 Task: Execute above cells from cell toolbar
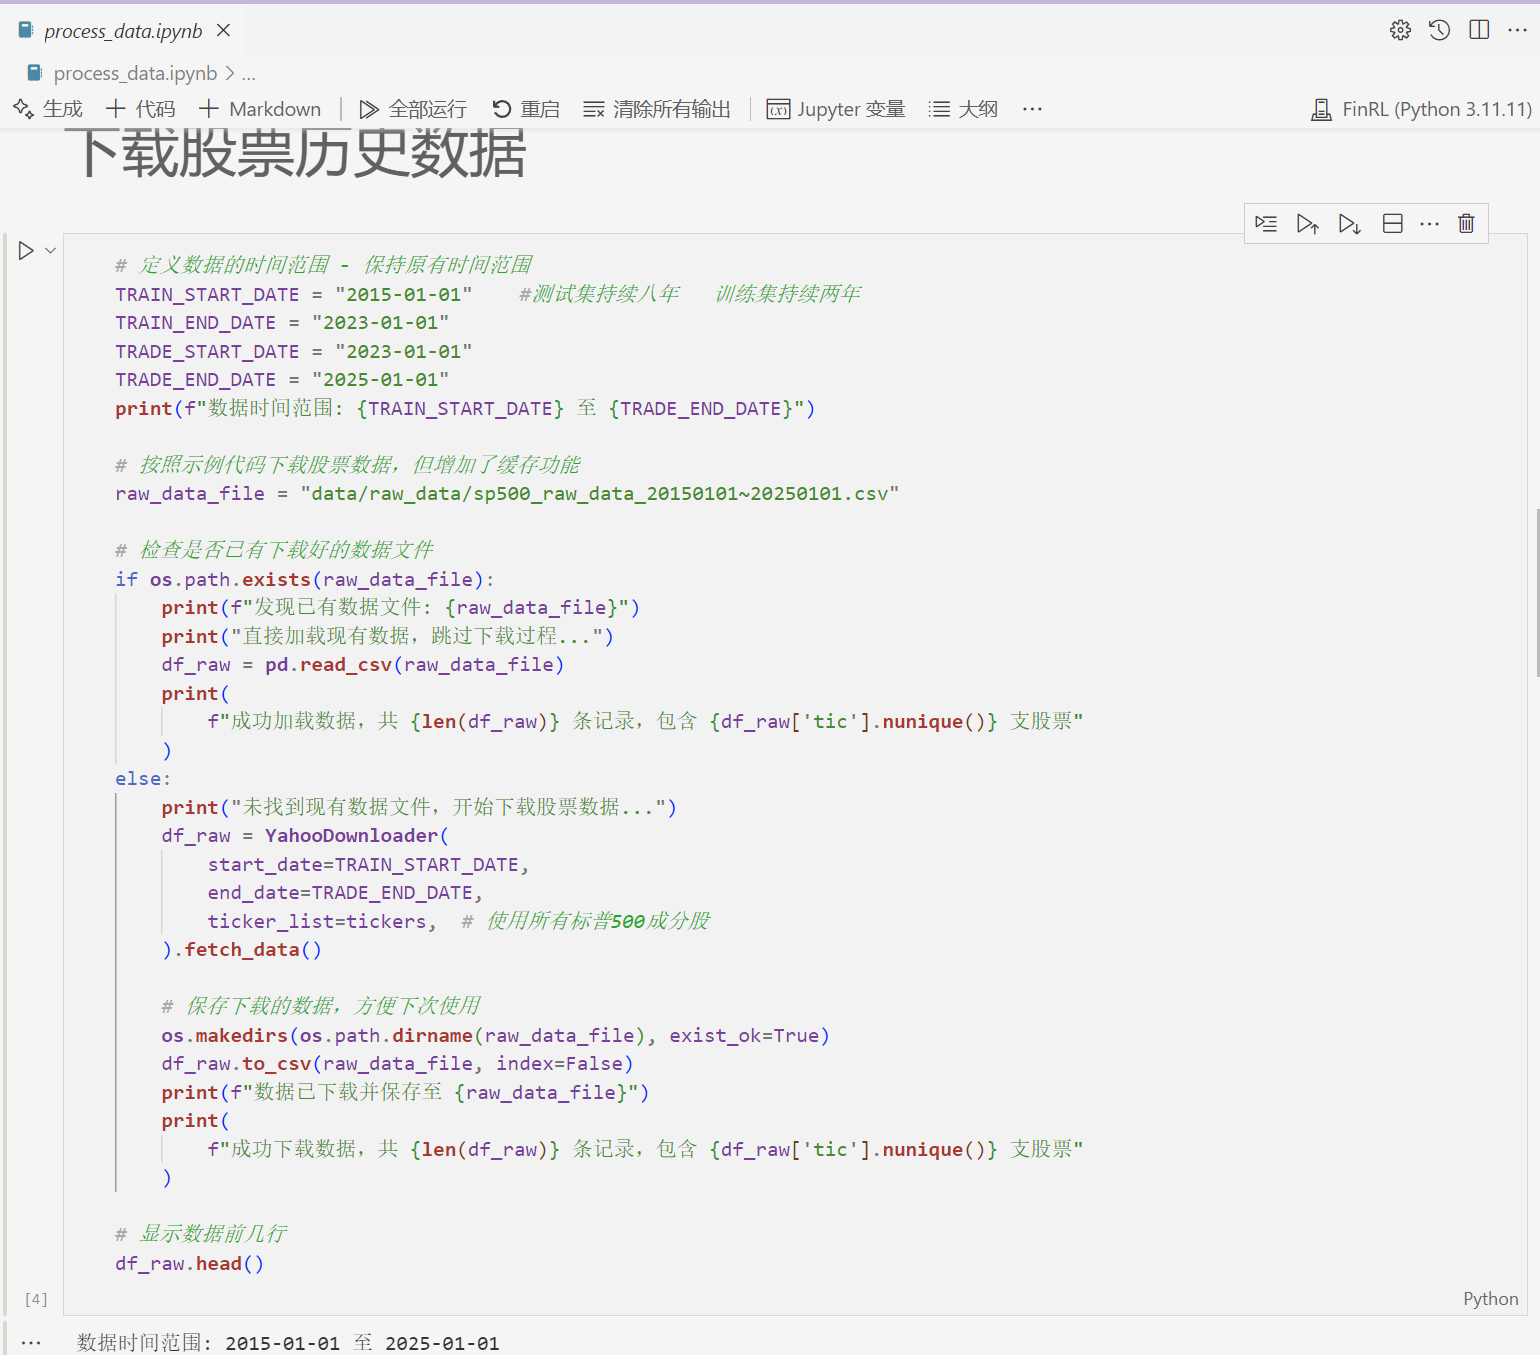pos(1307,224)
